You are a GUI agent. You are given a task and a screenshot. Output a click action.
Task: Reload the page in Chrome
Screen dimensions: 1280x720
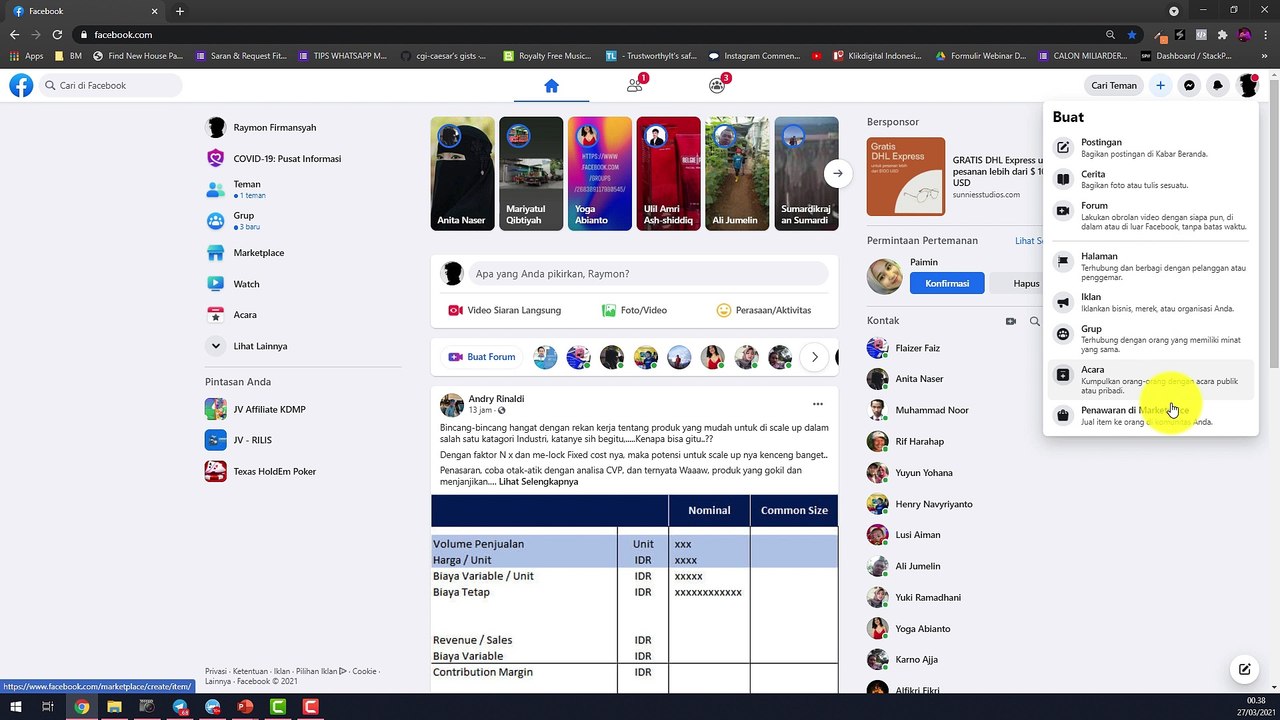(57, 34)
